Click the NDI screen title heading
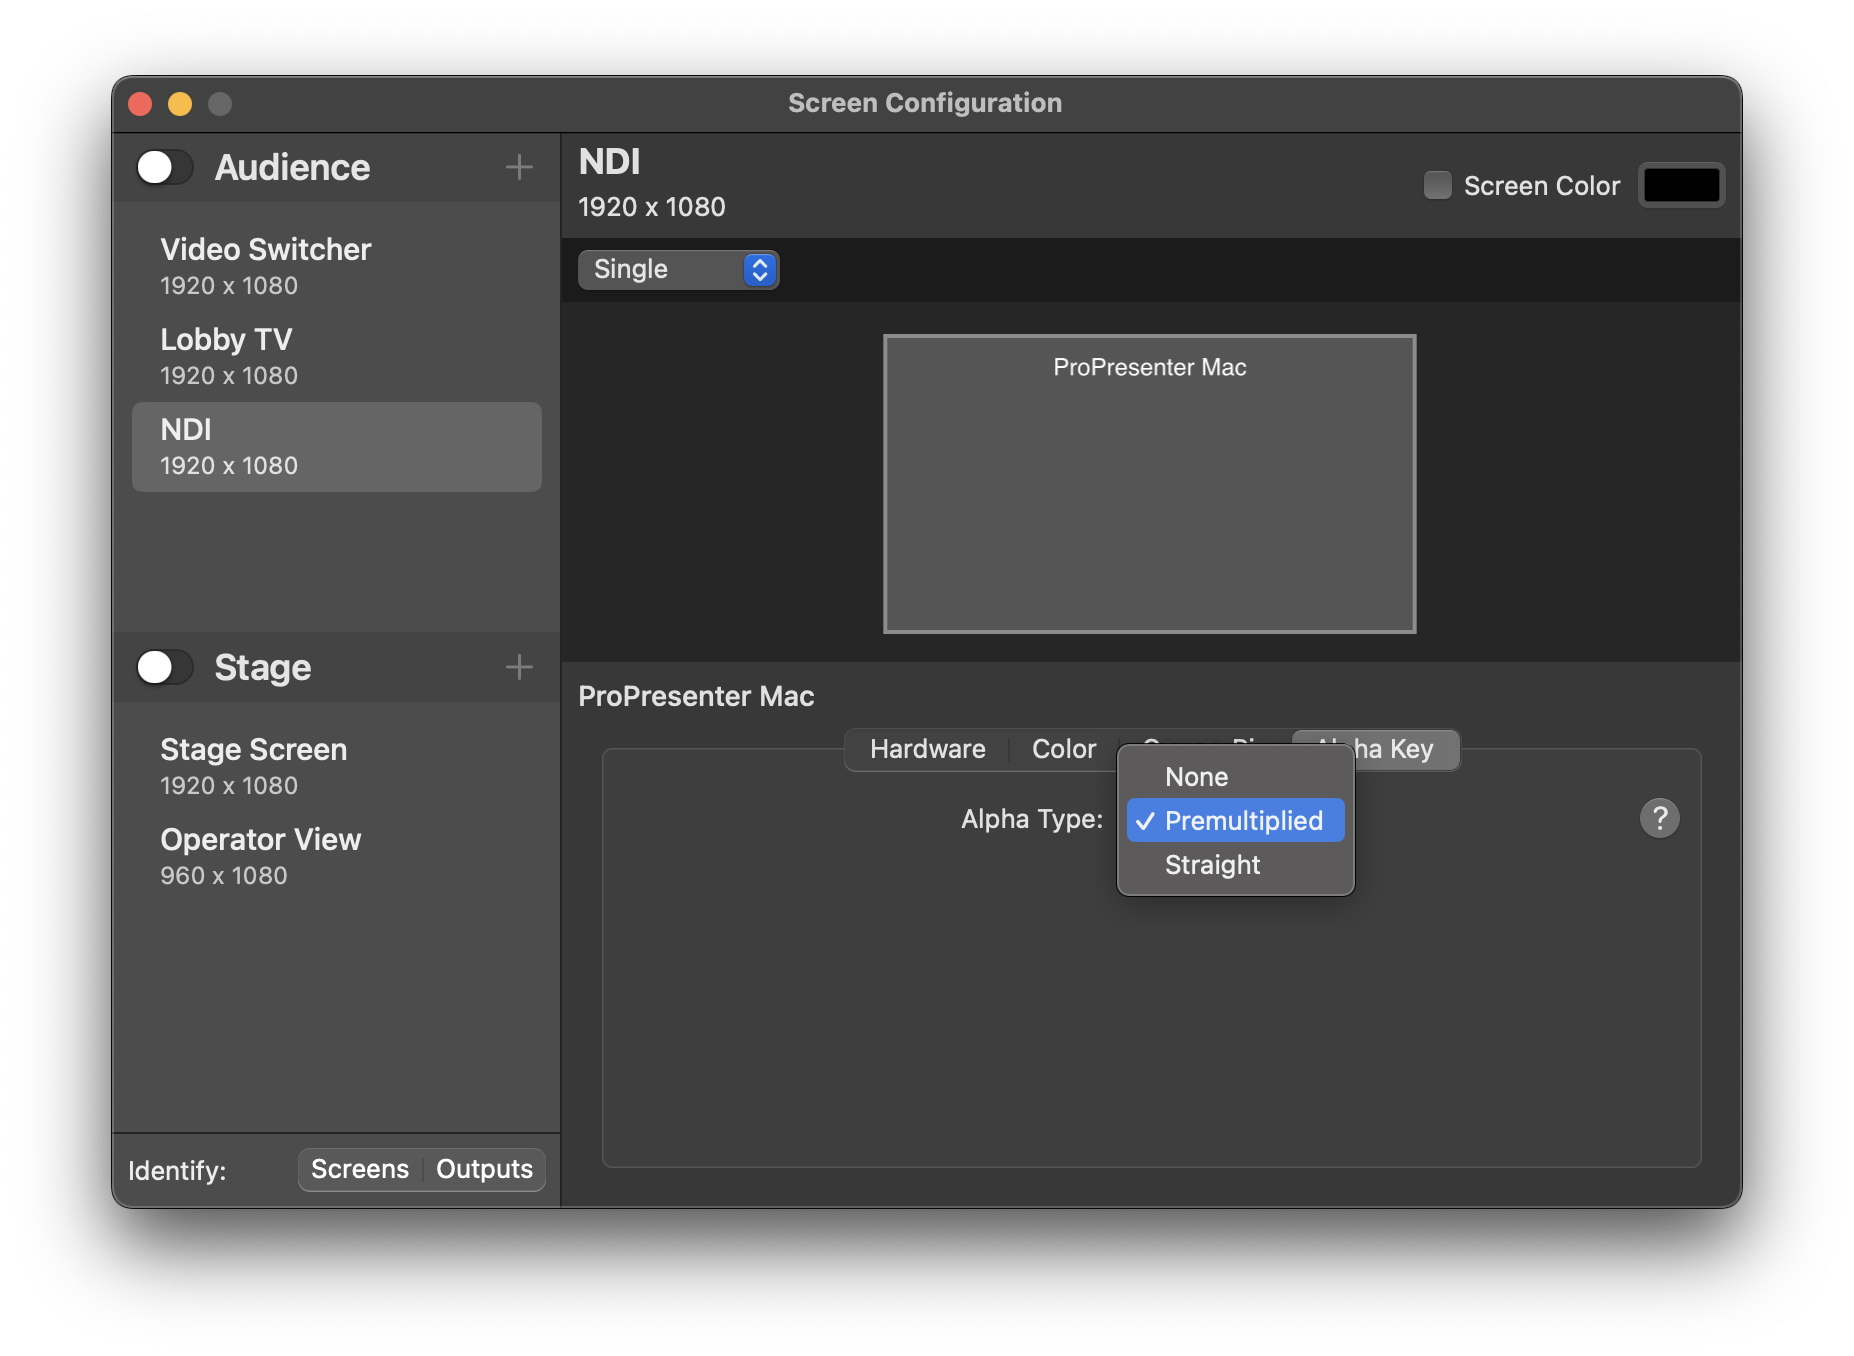1854x1356 pixels. click(x=610, y=162)
